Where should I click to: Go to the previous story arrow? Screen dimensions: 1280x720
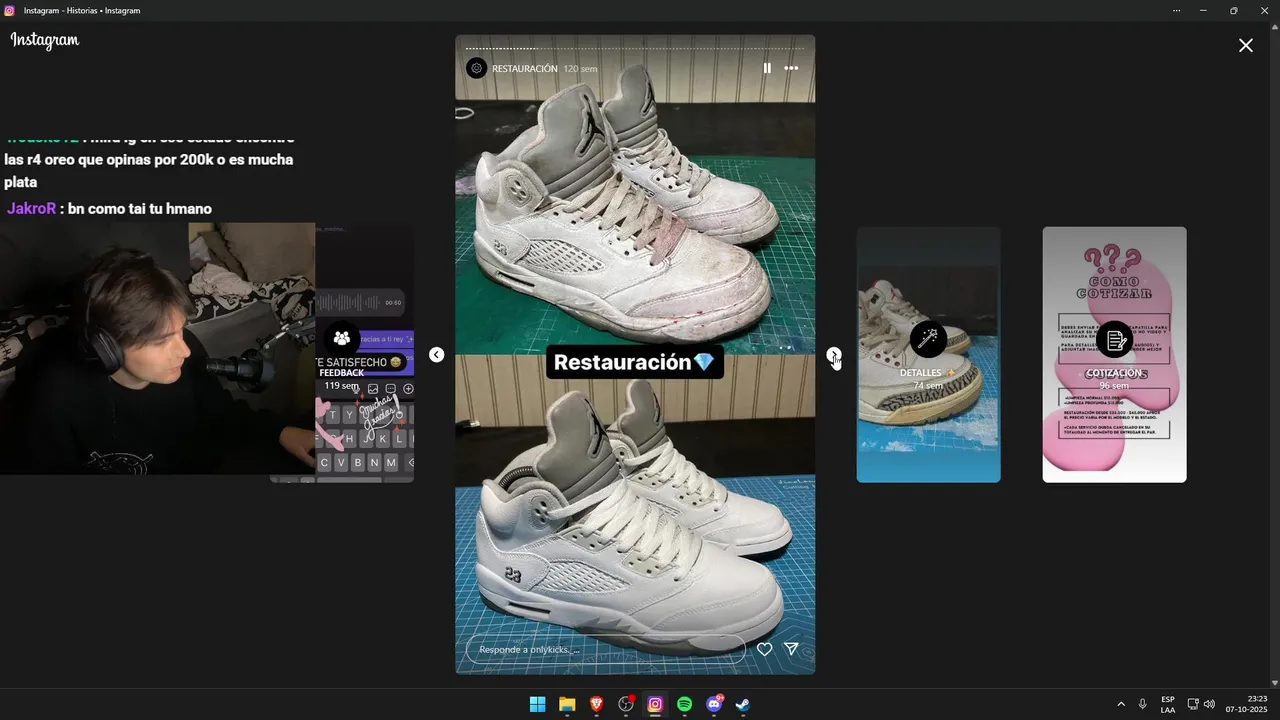coord(436,355)
